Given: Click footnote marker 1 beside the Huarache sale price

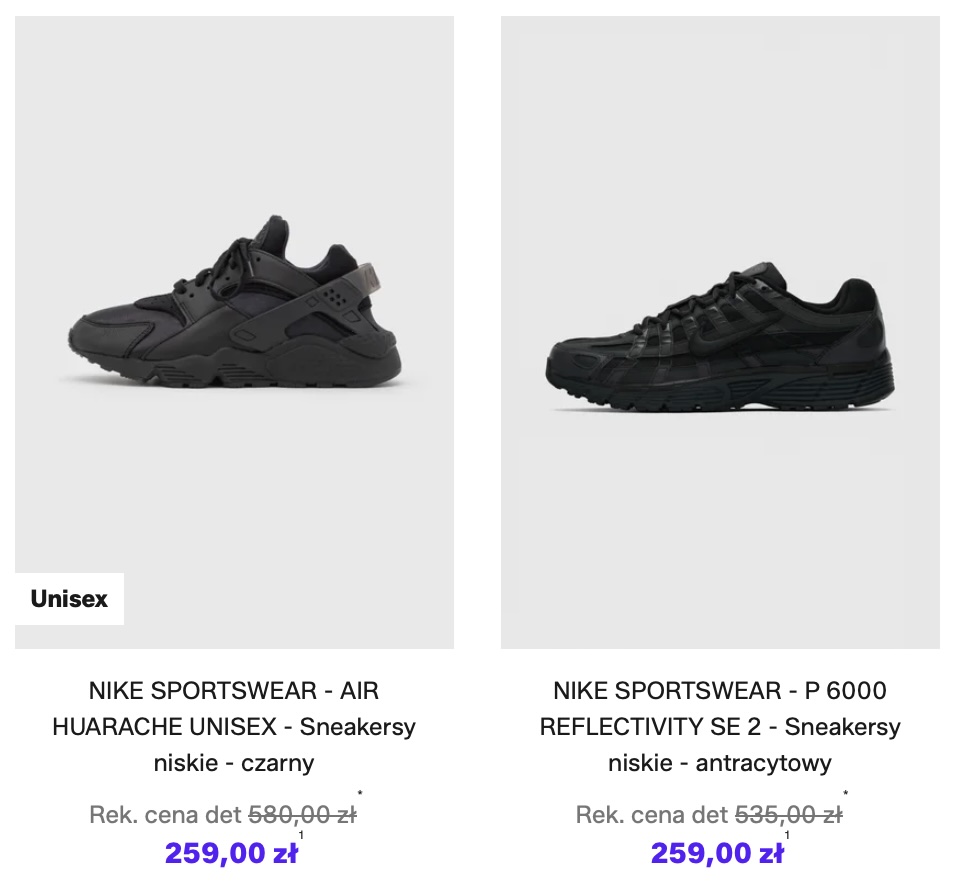Looking at the screenshot, I should (x=301, y=835).
